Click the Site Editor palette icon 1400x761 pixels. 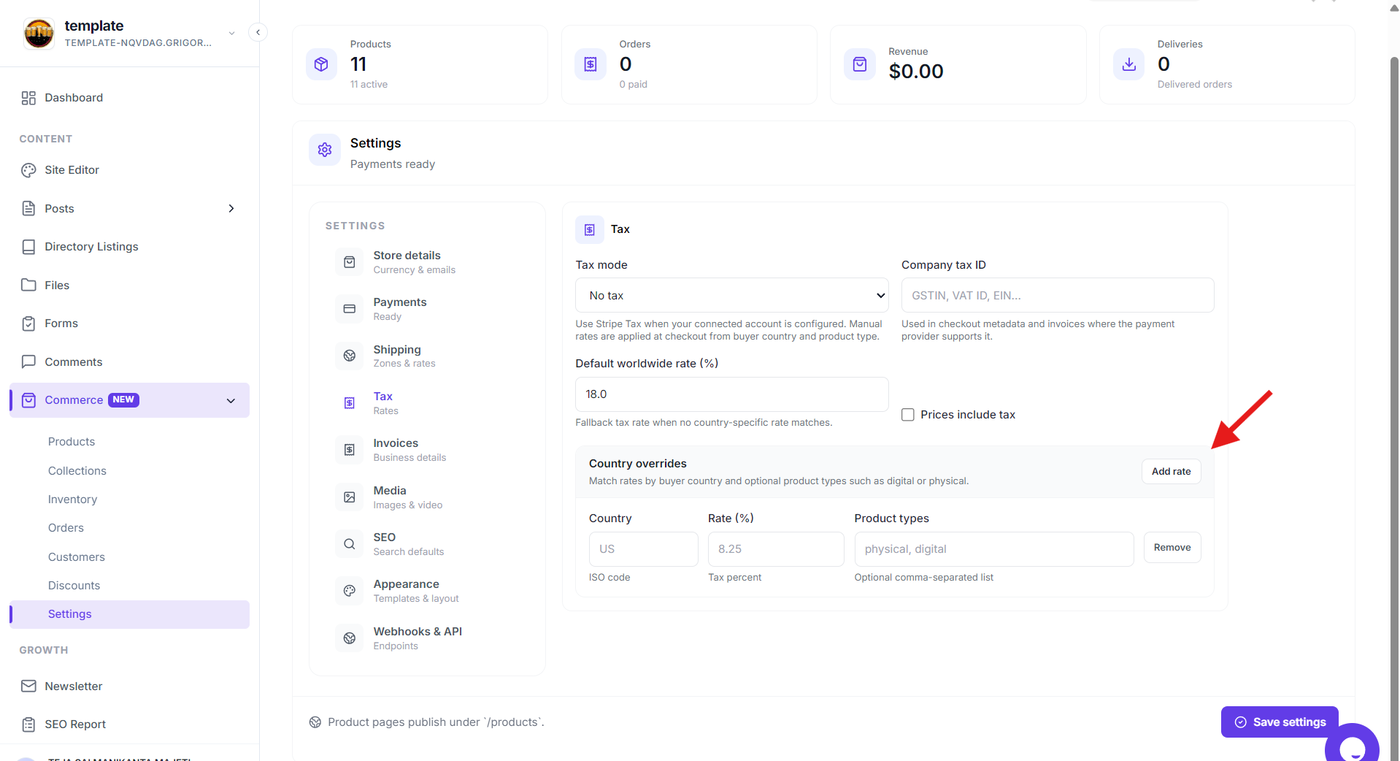pos(28,170)
